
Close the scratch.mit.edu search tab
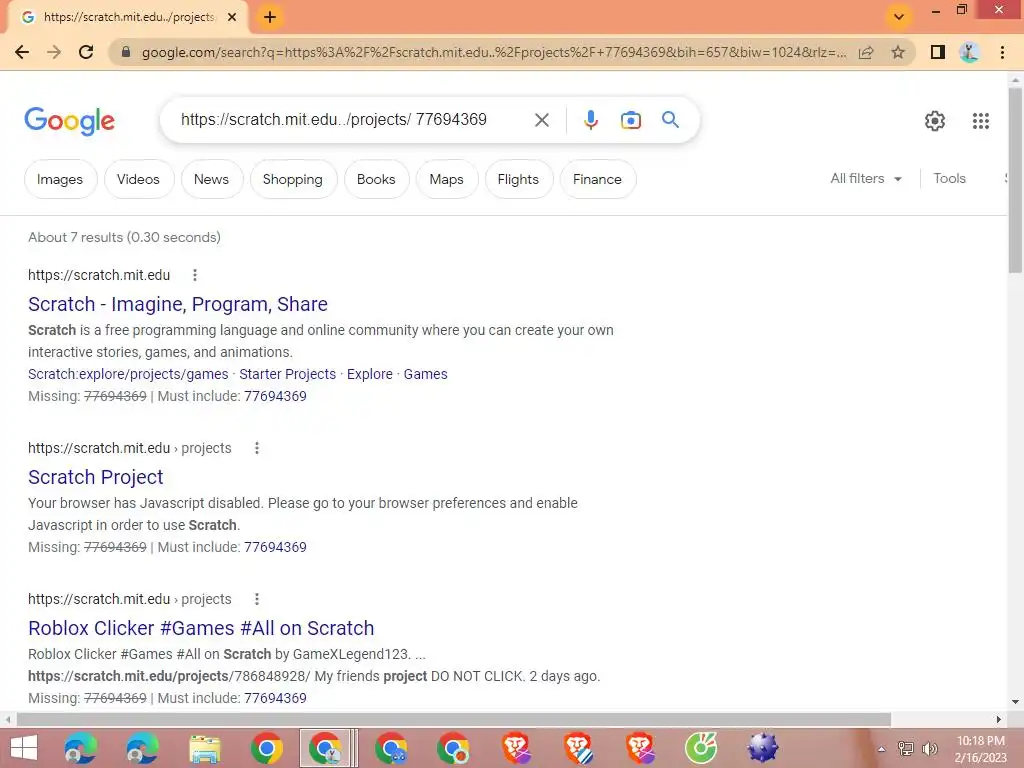[231, 17]
